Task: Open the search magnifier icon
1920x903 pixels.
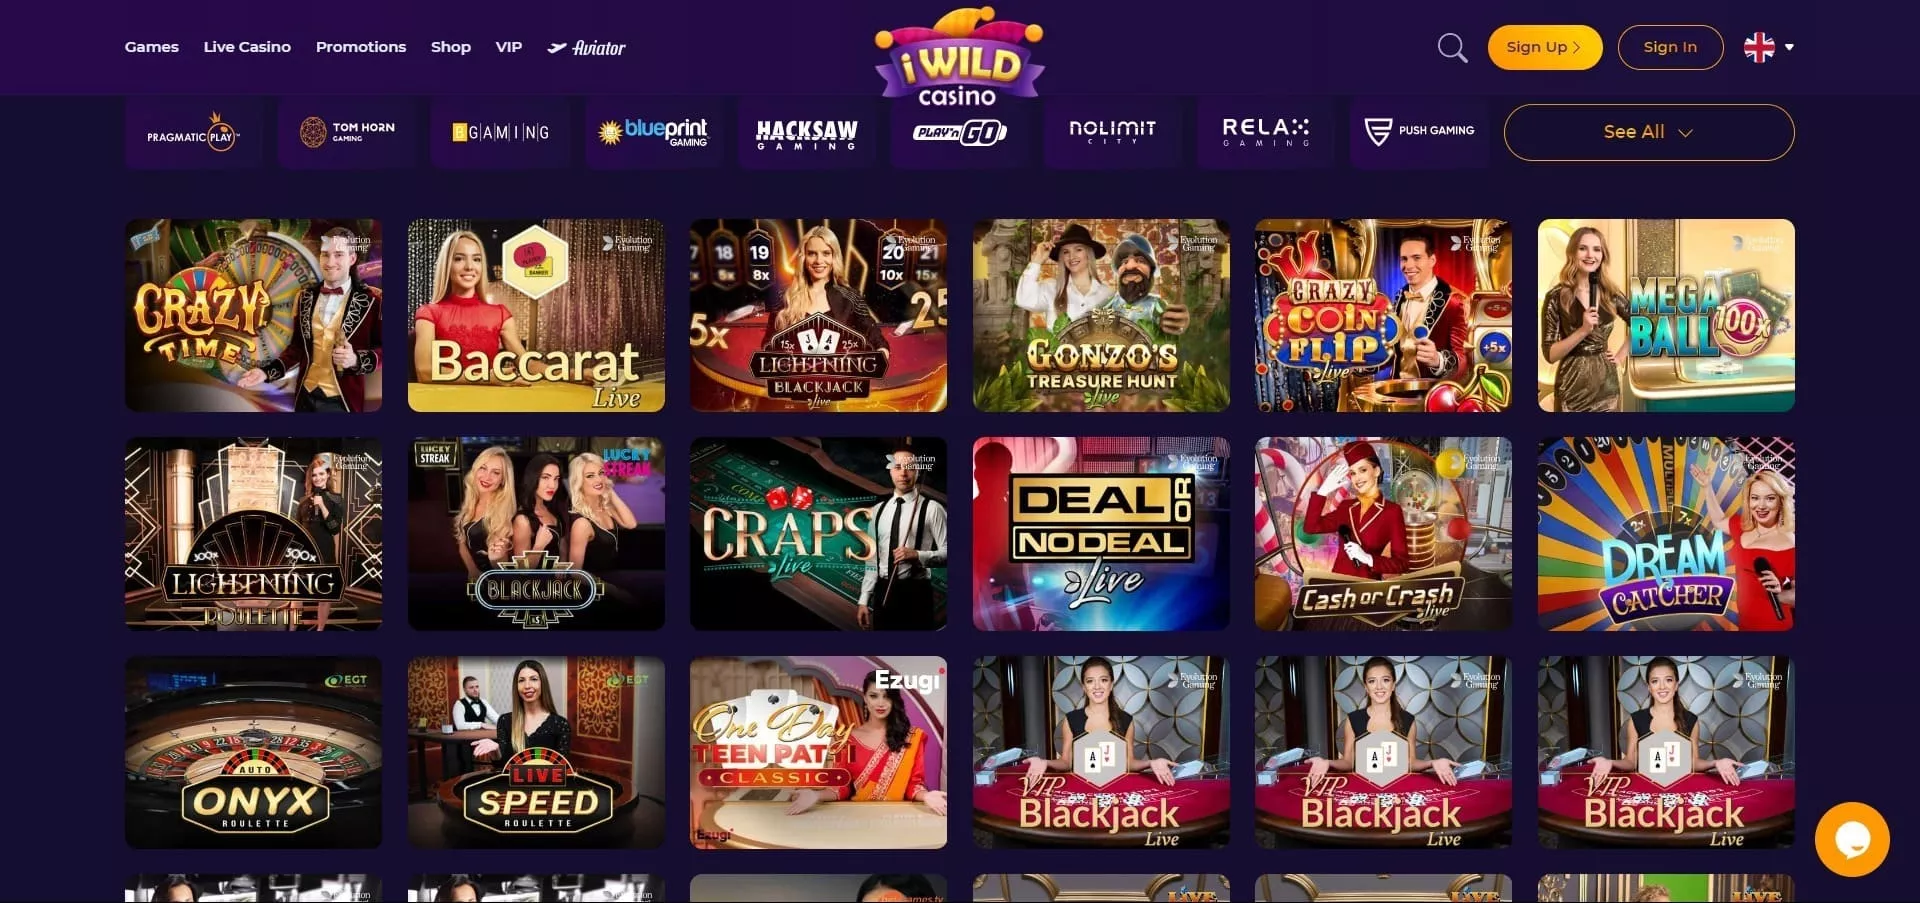Action: pyautogui.click(x=1452, y=48)
